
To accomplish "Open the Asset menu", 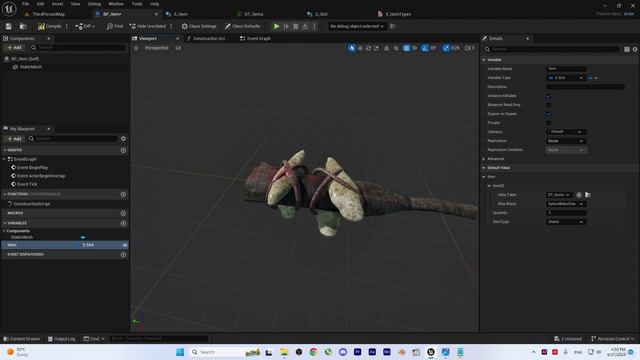I will coord(57,4).
